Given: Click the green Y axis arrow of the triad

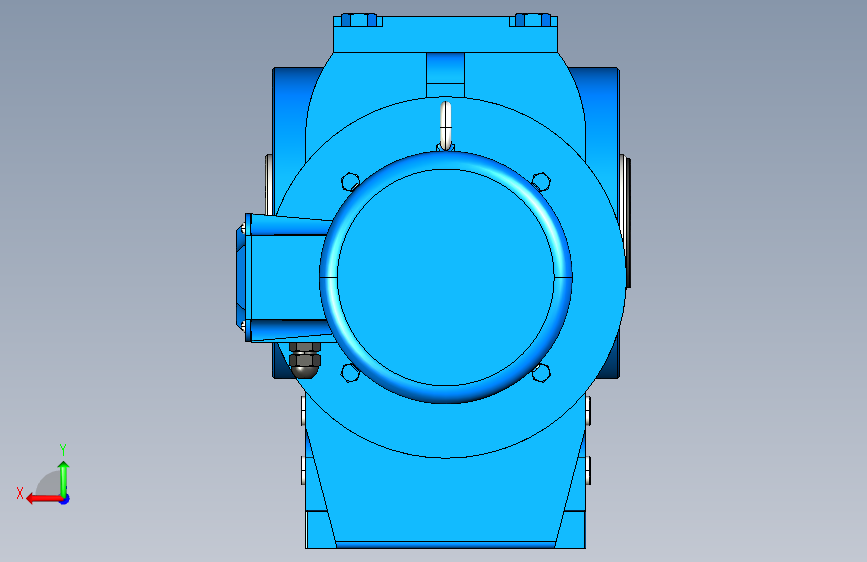Looking at the screenshot, I should (x=64, y=480).
